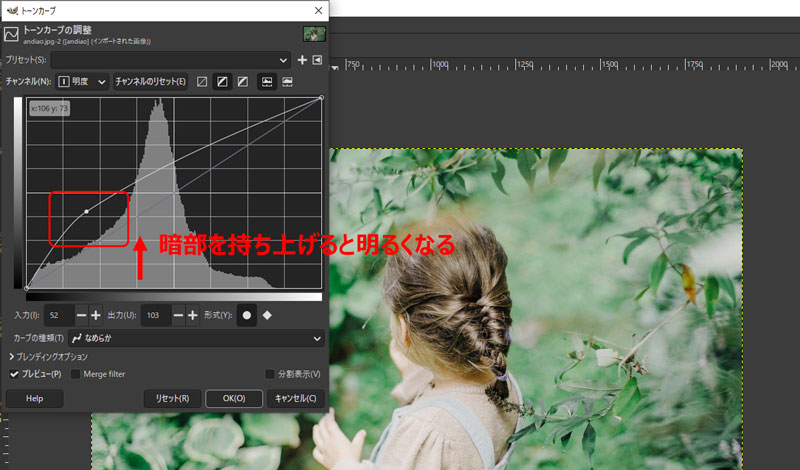Click the チャンネルのリセット(E) button
This screenshot has width=800, height=470.
point(150,82)
